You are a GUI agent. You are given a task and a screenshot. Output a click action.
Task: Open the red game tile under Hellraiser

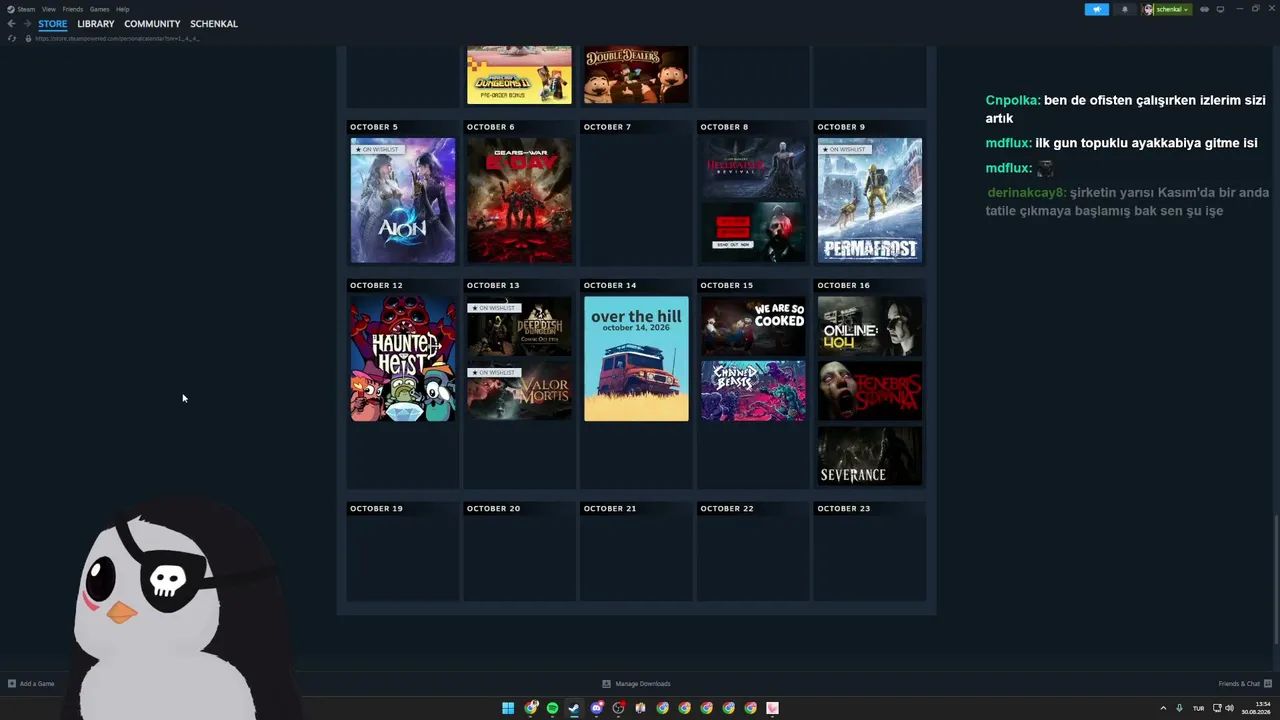pyautogui.click(x=753, y=233)
